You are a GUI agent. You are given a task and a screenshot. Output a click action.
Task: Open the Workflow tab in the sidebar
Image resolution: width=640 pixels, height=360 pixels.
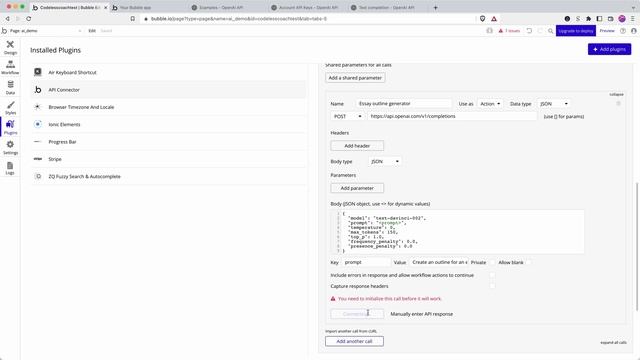click(10, 67)
